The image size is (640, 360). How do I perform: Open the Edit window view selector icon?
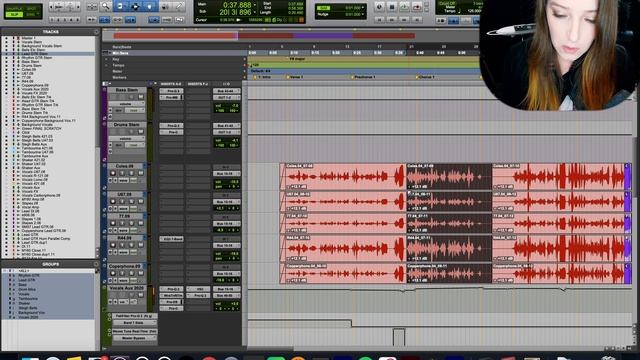pos(106,84)
